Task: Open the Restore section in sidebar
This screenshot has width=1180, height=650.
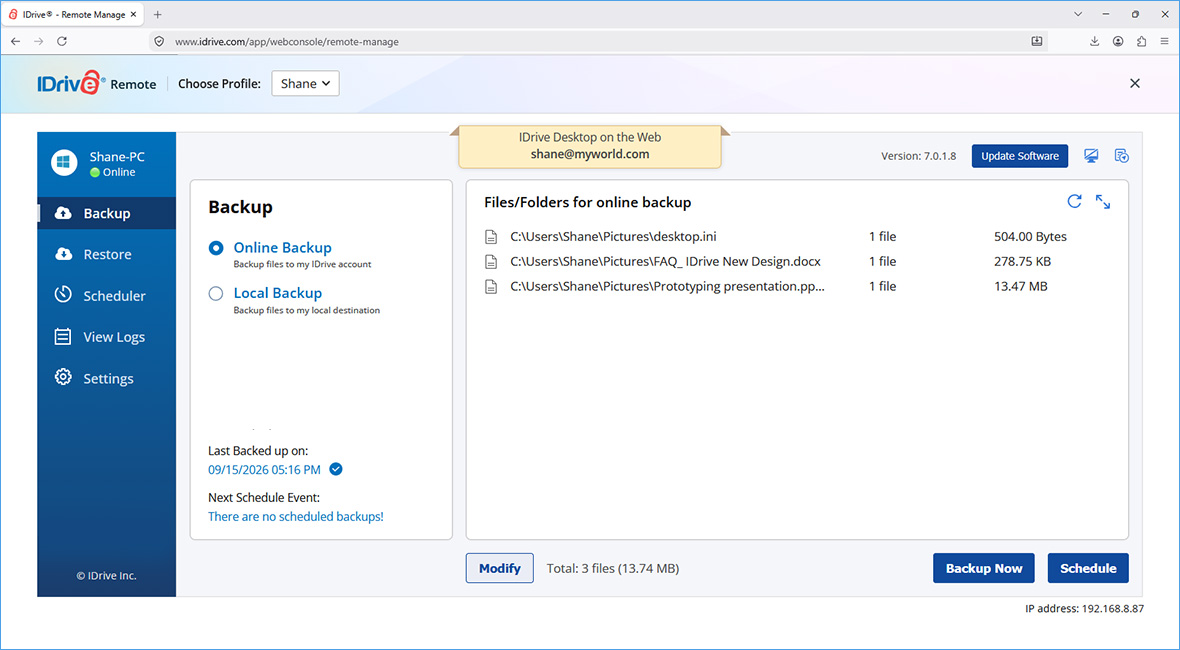Action: (107, 254)
